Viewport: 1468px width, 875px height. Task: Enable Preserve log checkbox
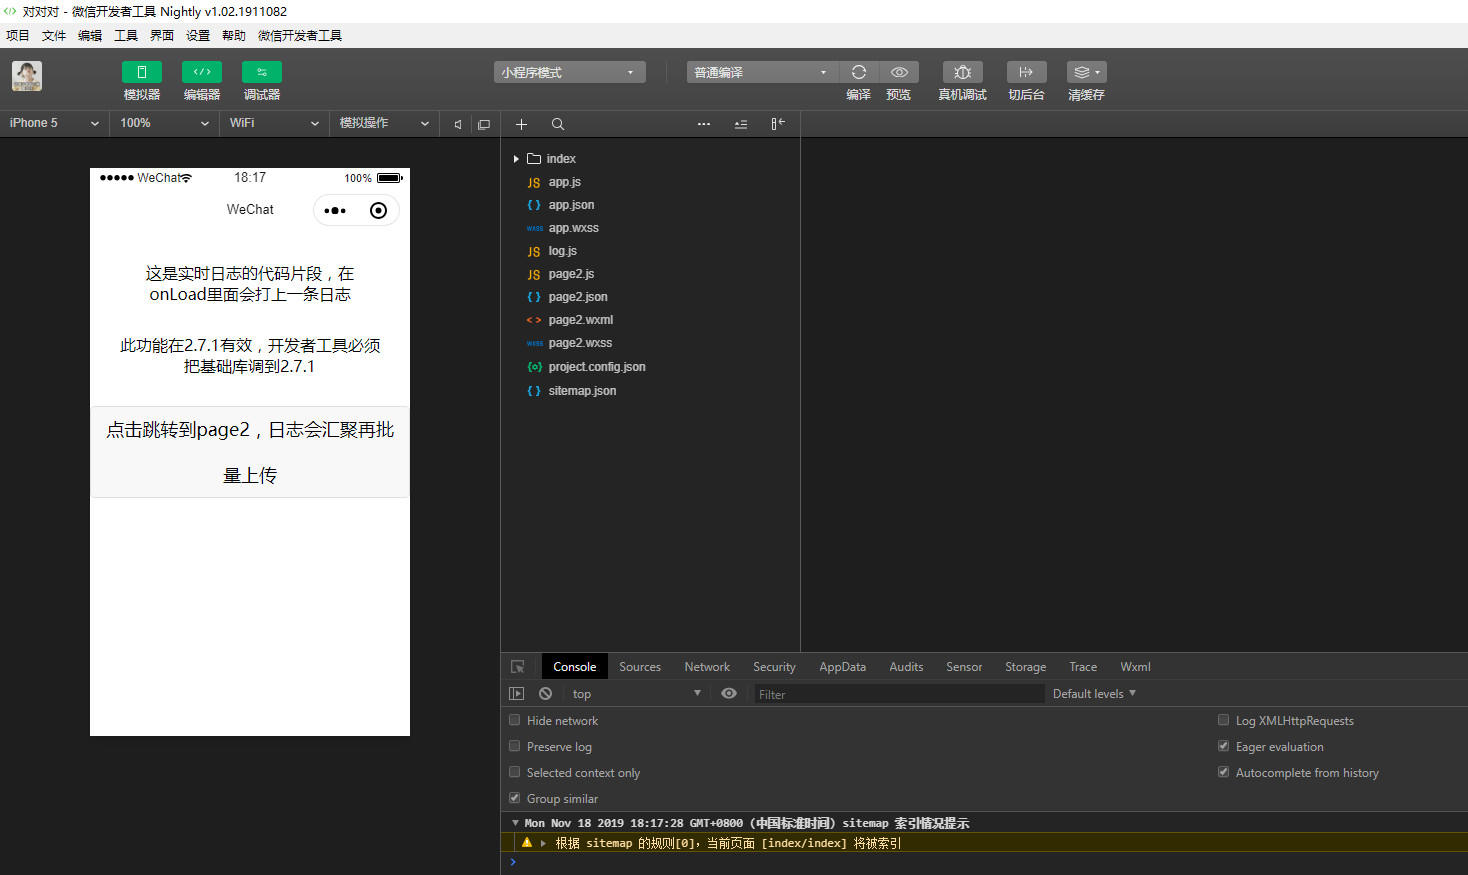pos(515,746)
